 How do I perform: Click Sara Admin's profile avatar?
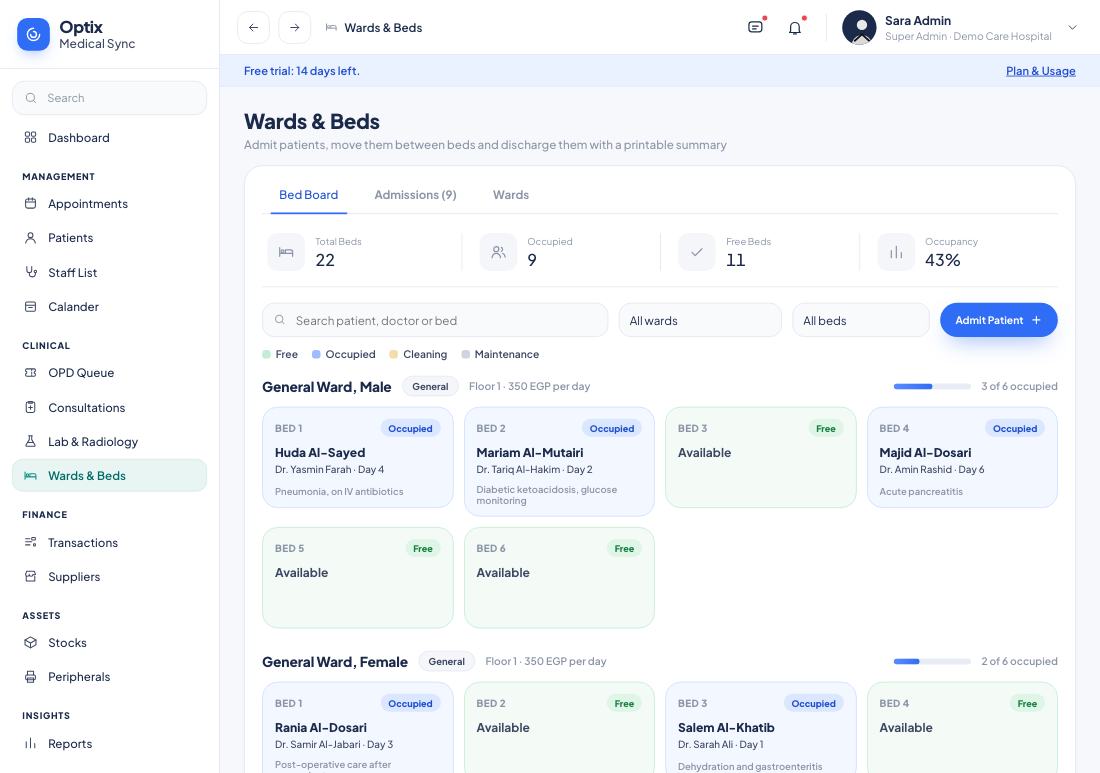[x=859, y=27]
